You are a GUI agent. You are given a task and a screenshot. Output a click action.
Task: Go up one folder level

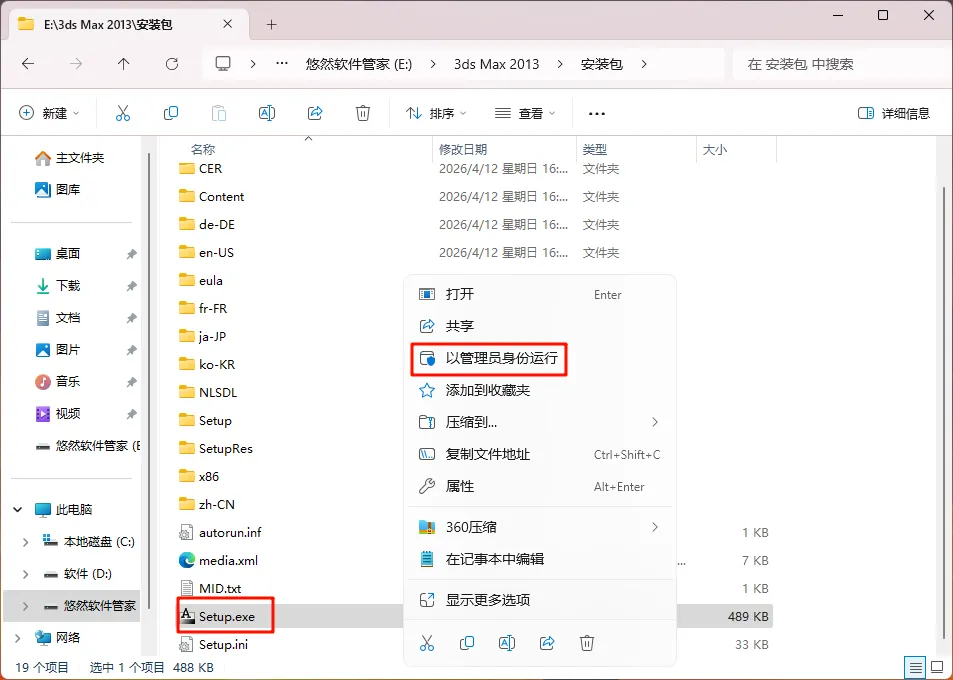[x=123, y=64]
